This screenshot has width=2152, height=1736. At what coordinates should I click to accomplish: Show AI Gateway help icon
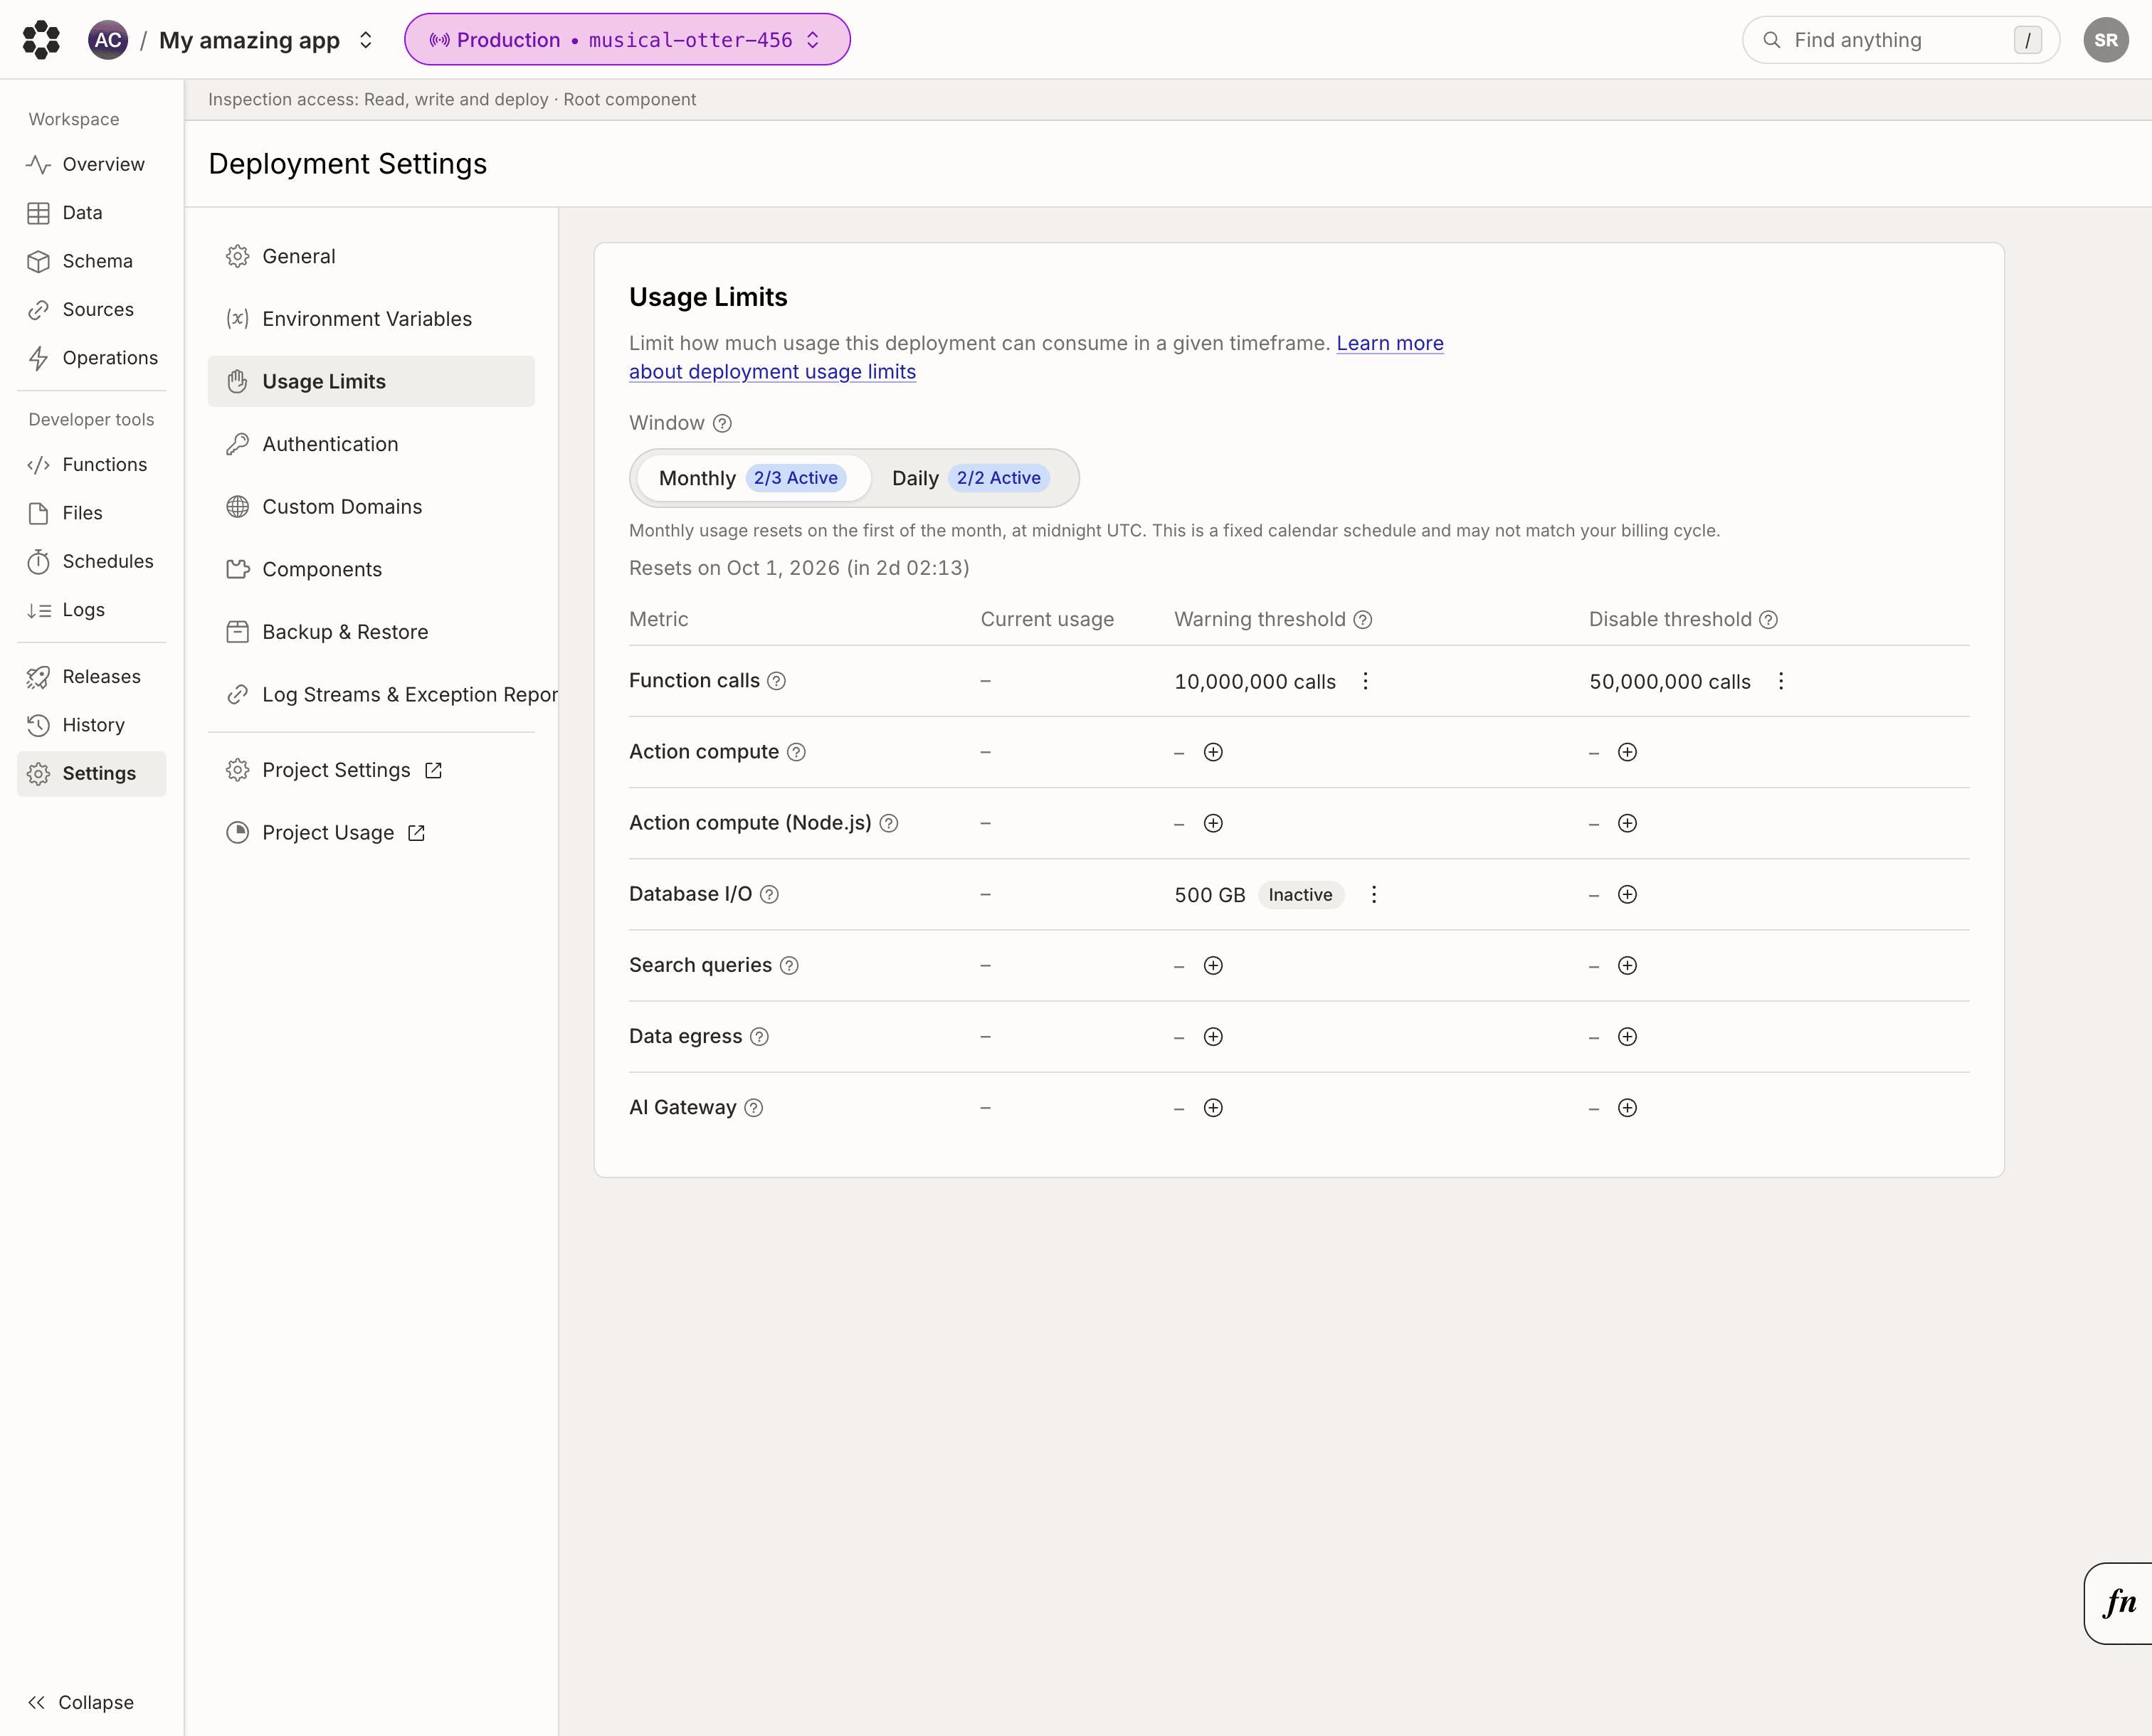pos(754,1107)
